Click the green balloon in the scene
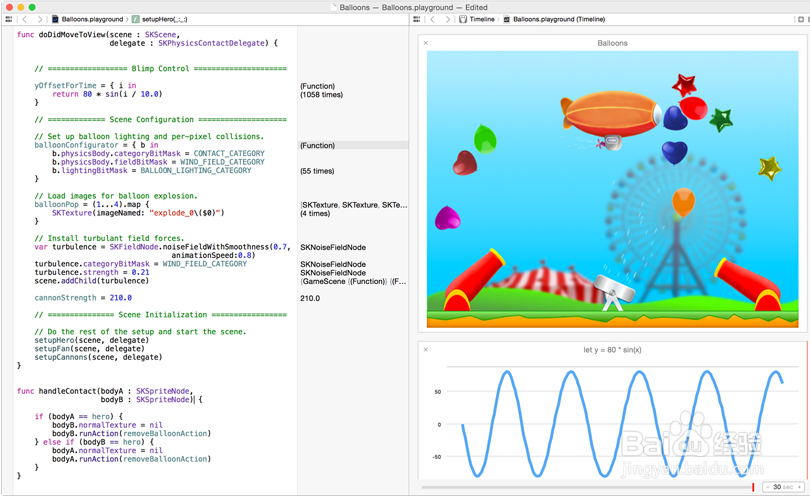 pos(485,138)
